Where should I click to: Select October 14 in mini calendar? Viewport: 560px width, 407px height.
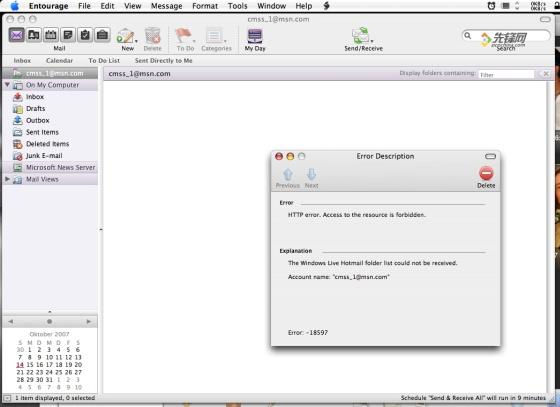[20, 365]
